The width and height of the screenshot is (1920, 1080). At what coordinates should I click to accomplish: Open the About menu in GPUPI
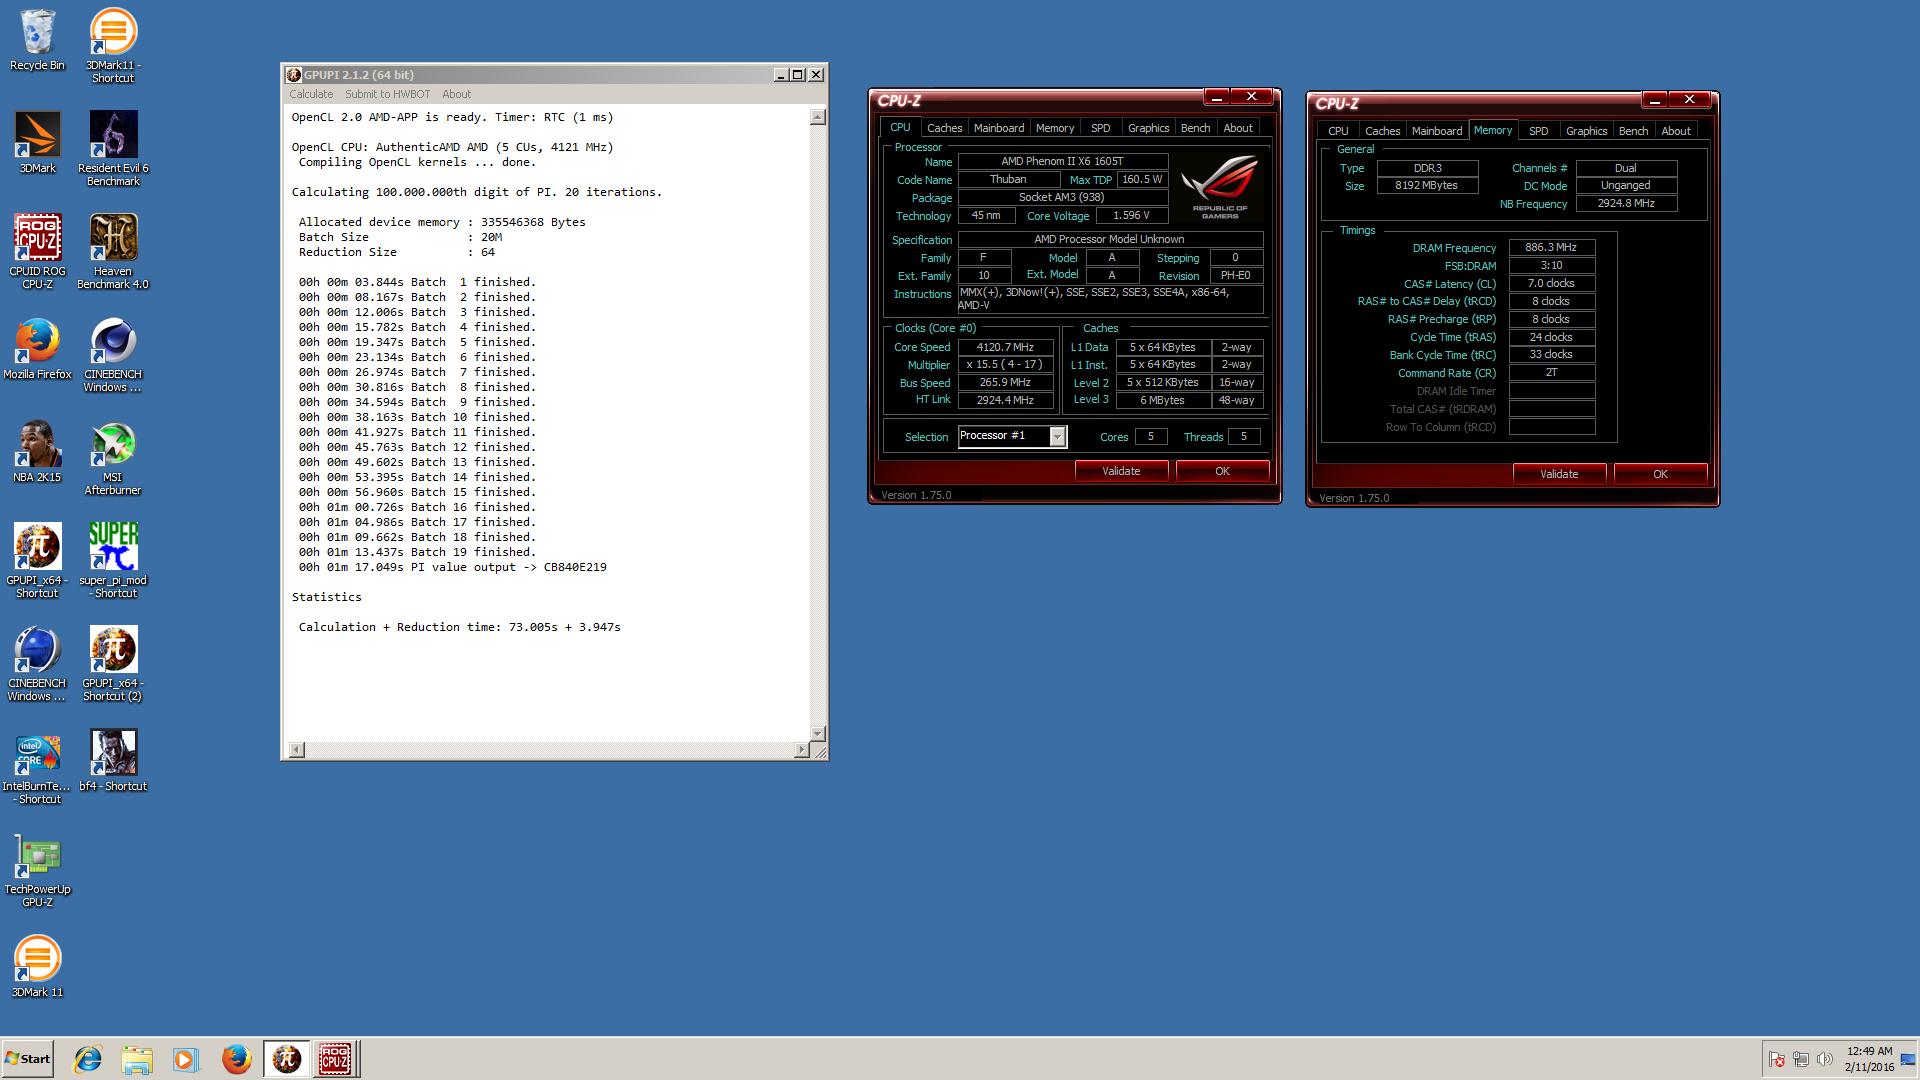[x=456, y=94]
